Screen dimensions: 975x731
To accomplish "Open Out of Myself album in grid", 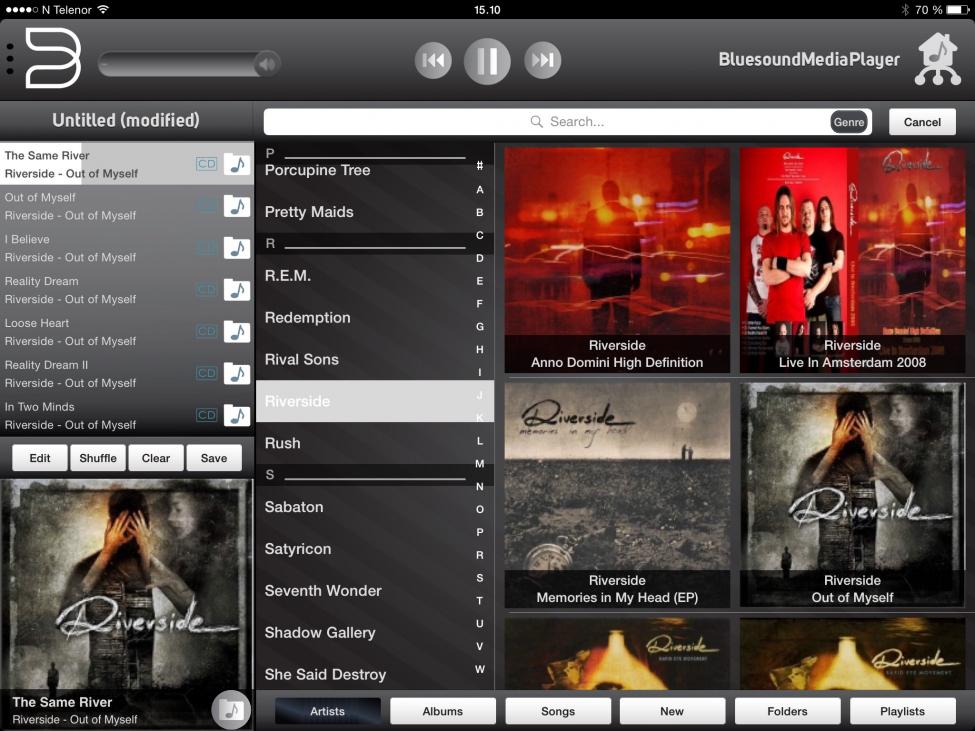I will point(852,495).
